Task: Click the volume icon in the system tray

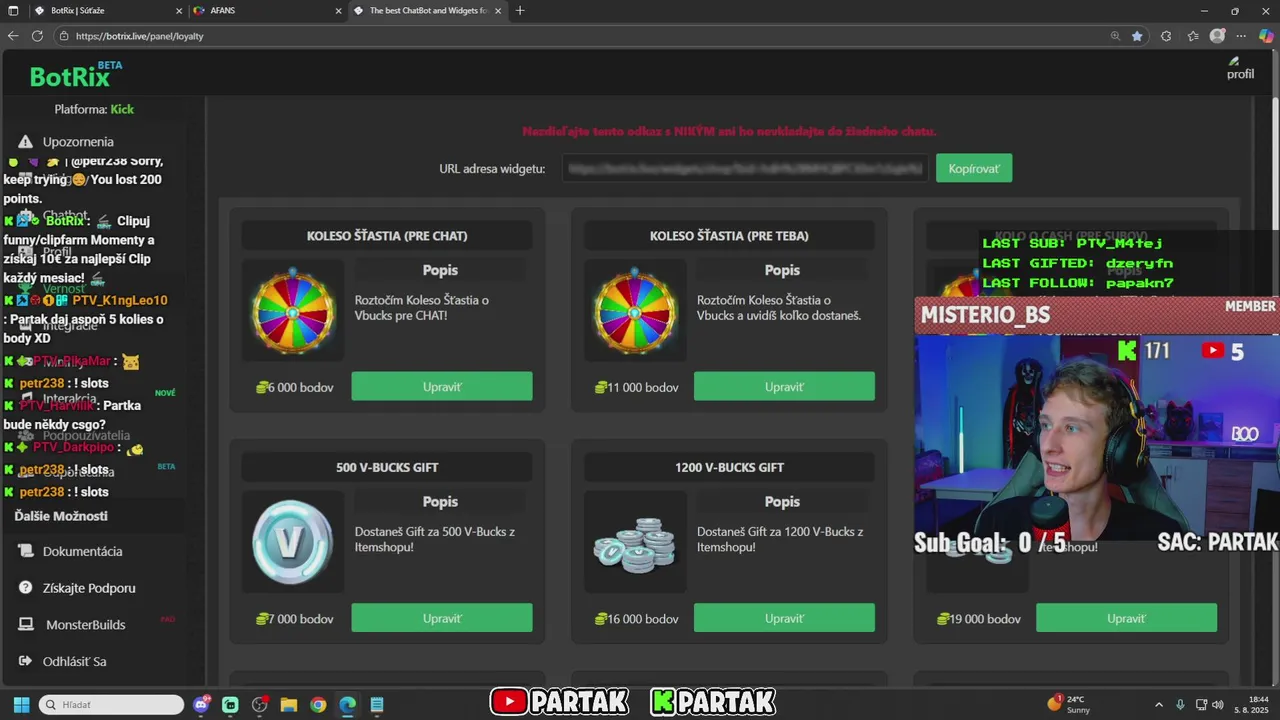Action: [x=1218, y=704]
